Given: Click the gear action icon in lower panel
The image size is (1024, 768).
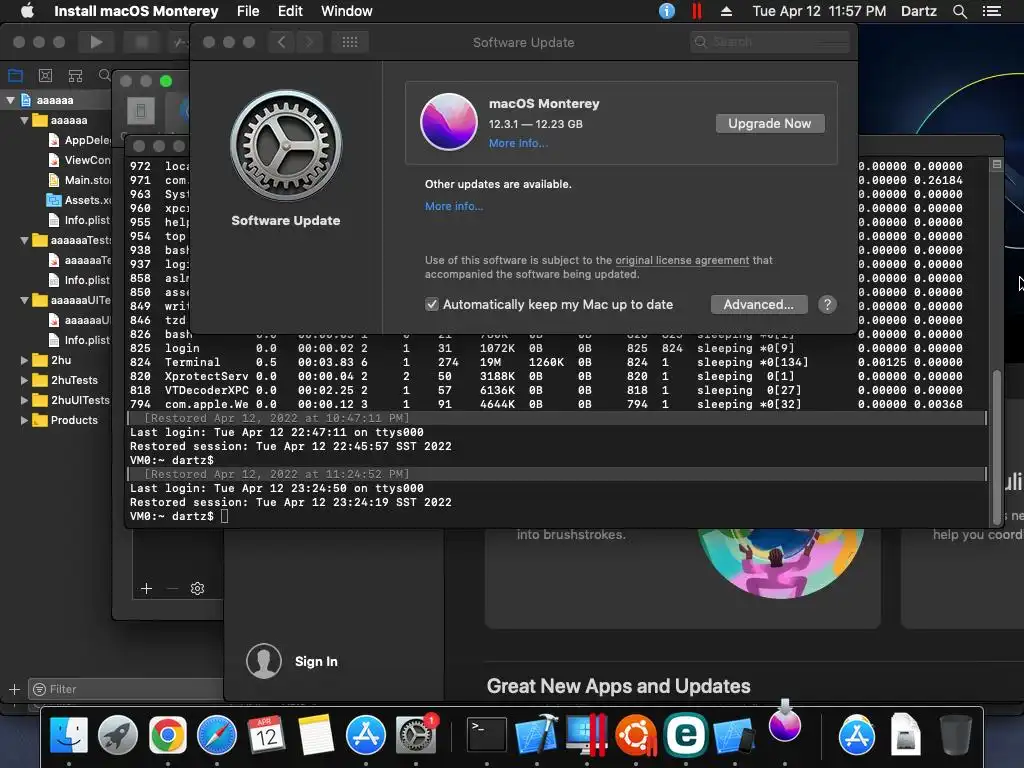Looking at the screenshot, I should coord(197,588).
